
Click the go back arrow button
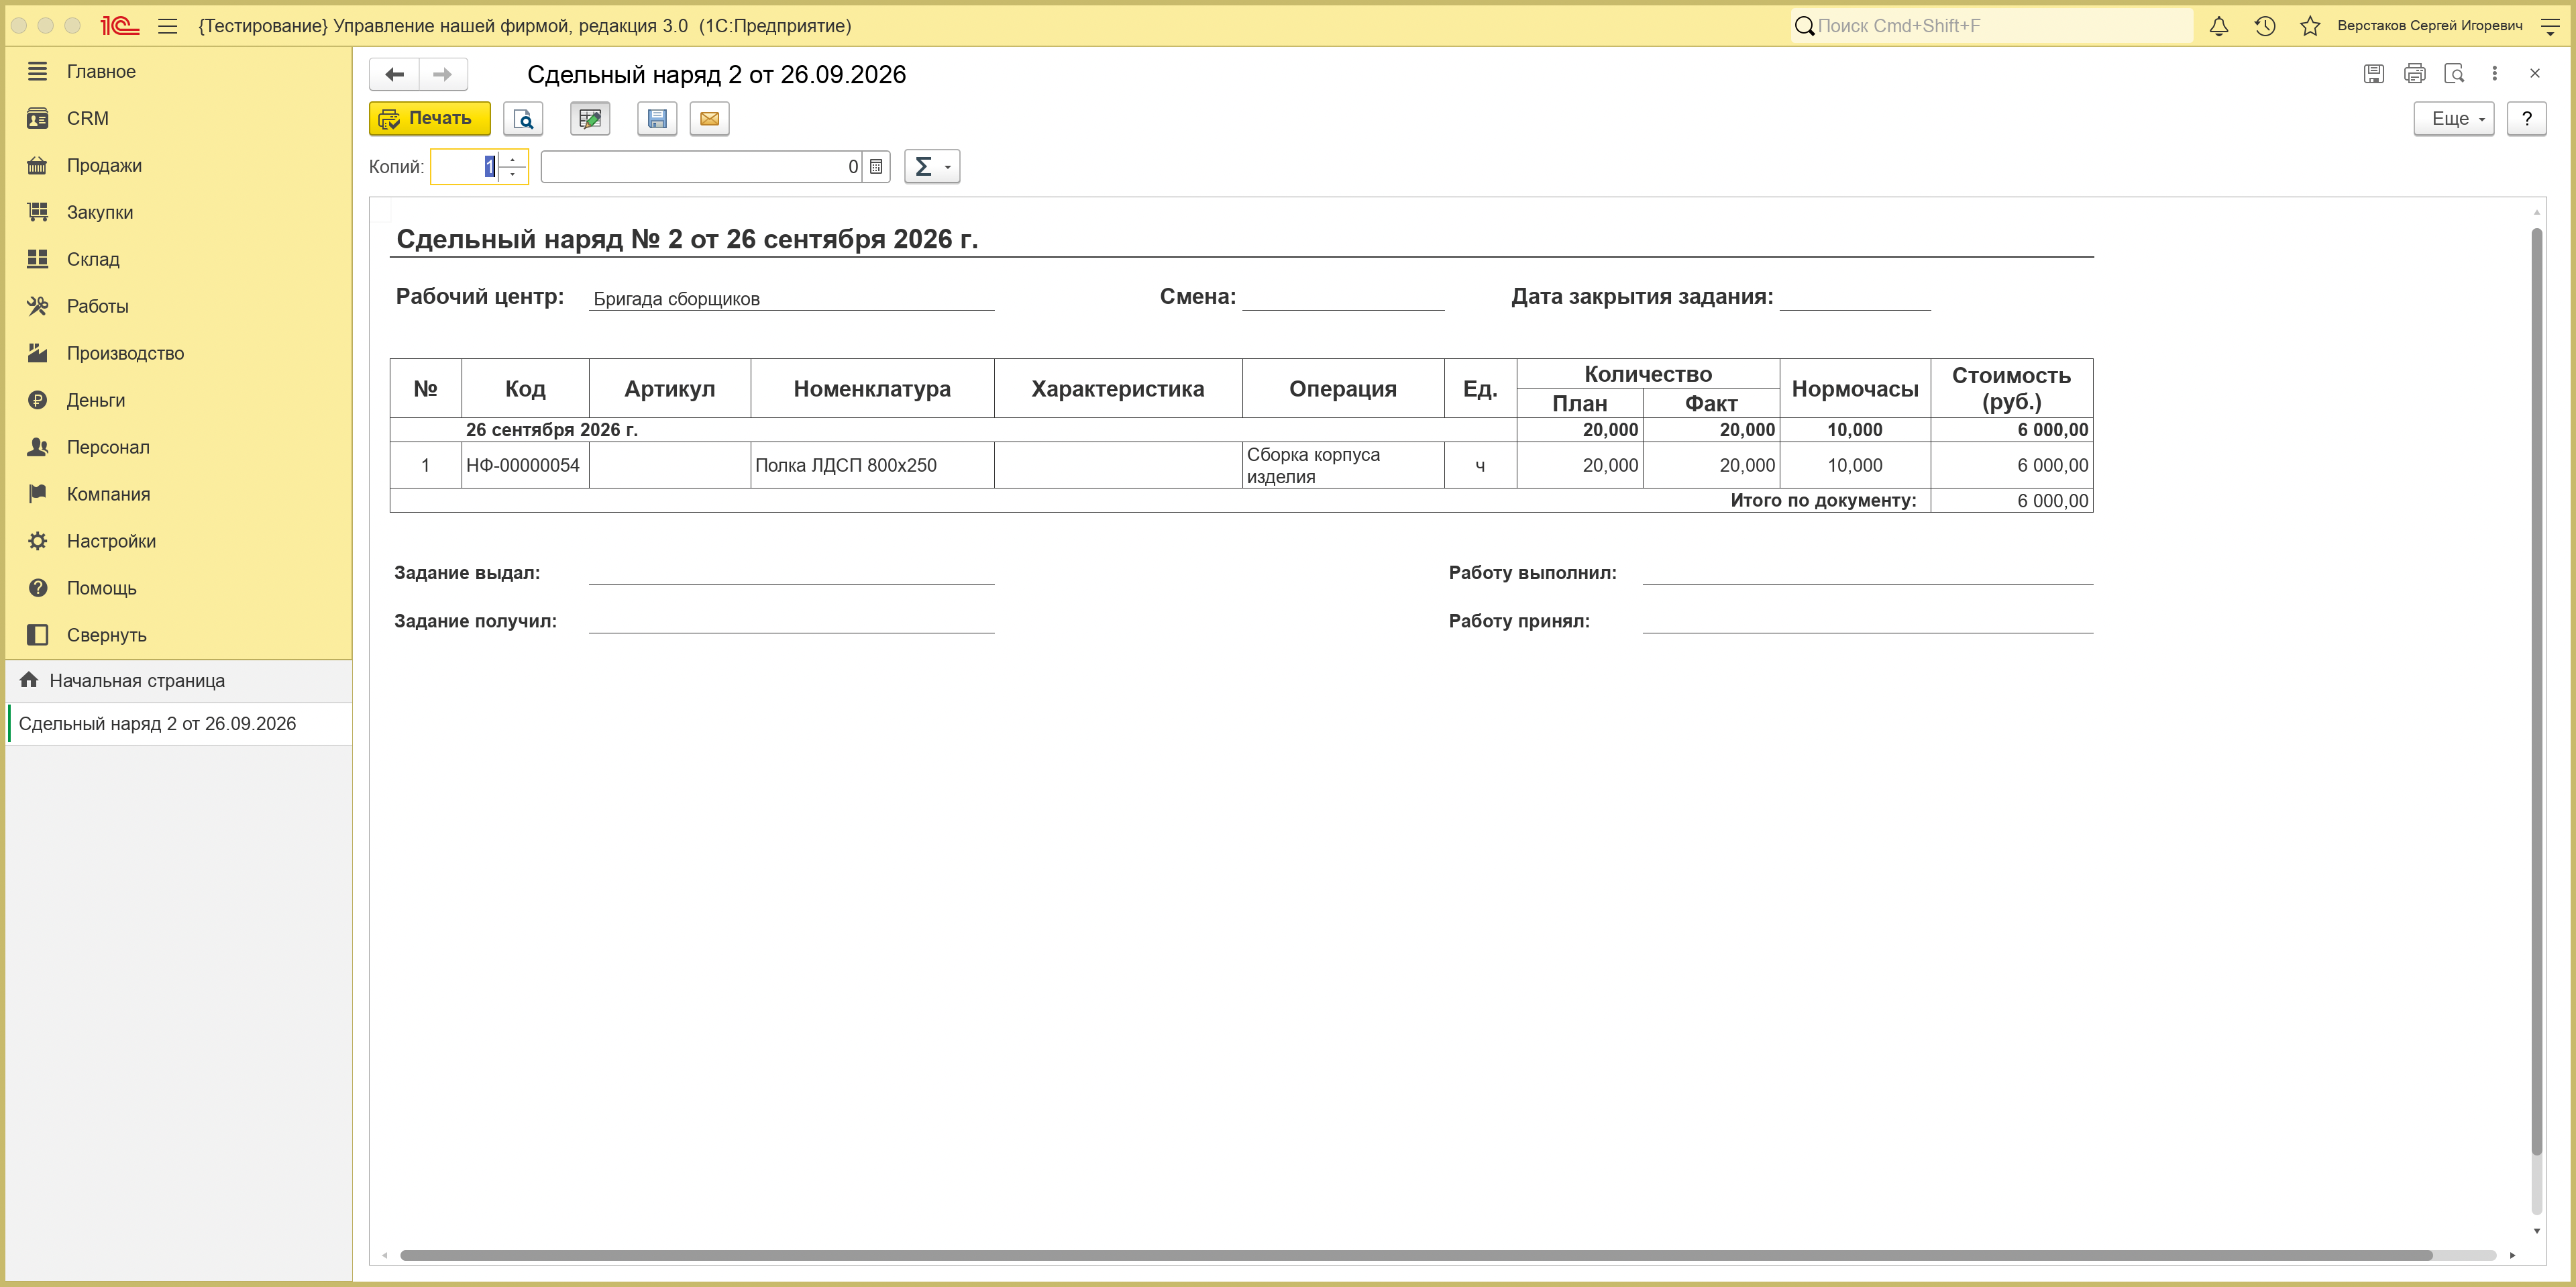coord(395,74)
